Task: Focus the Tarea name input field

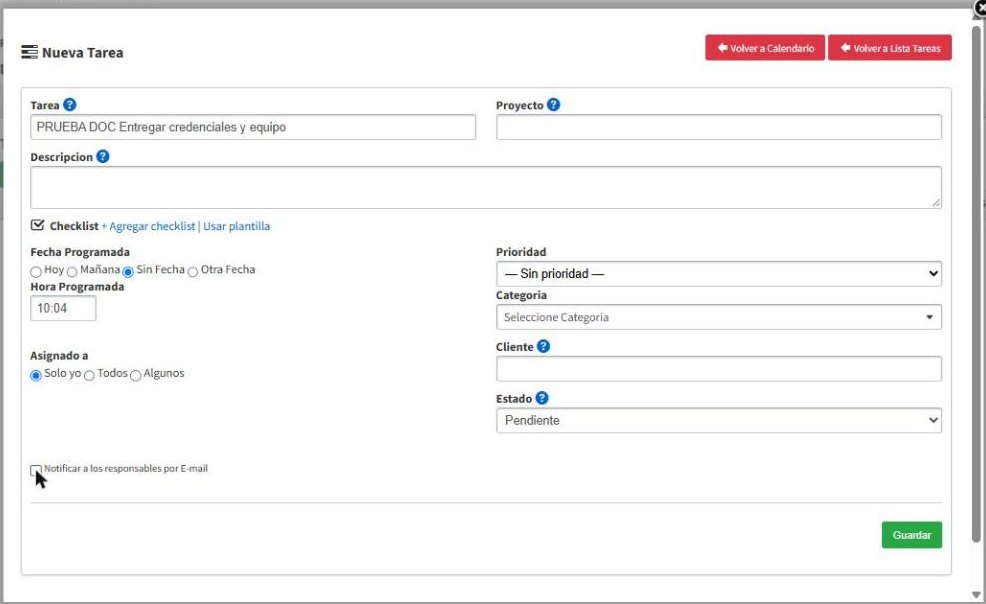Action: (x=253, y=127)
